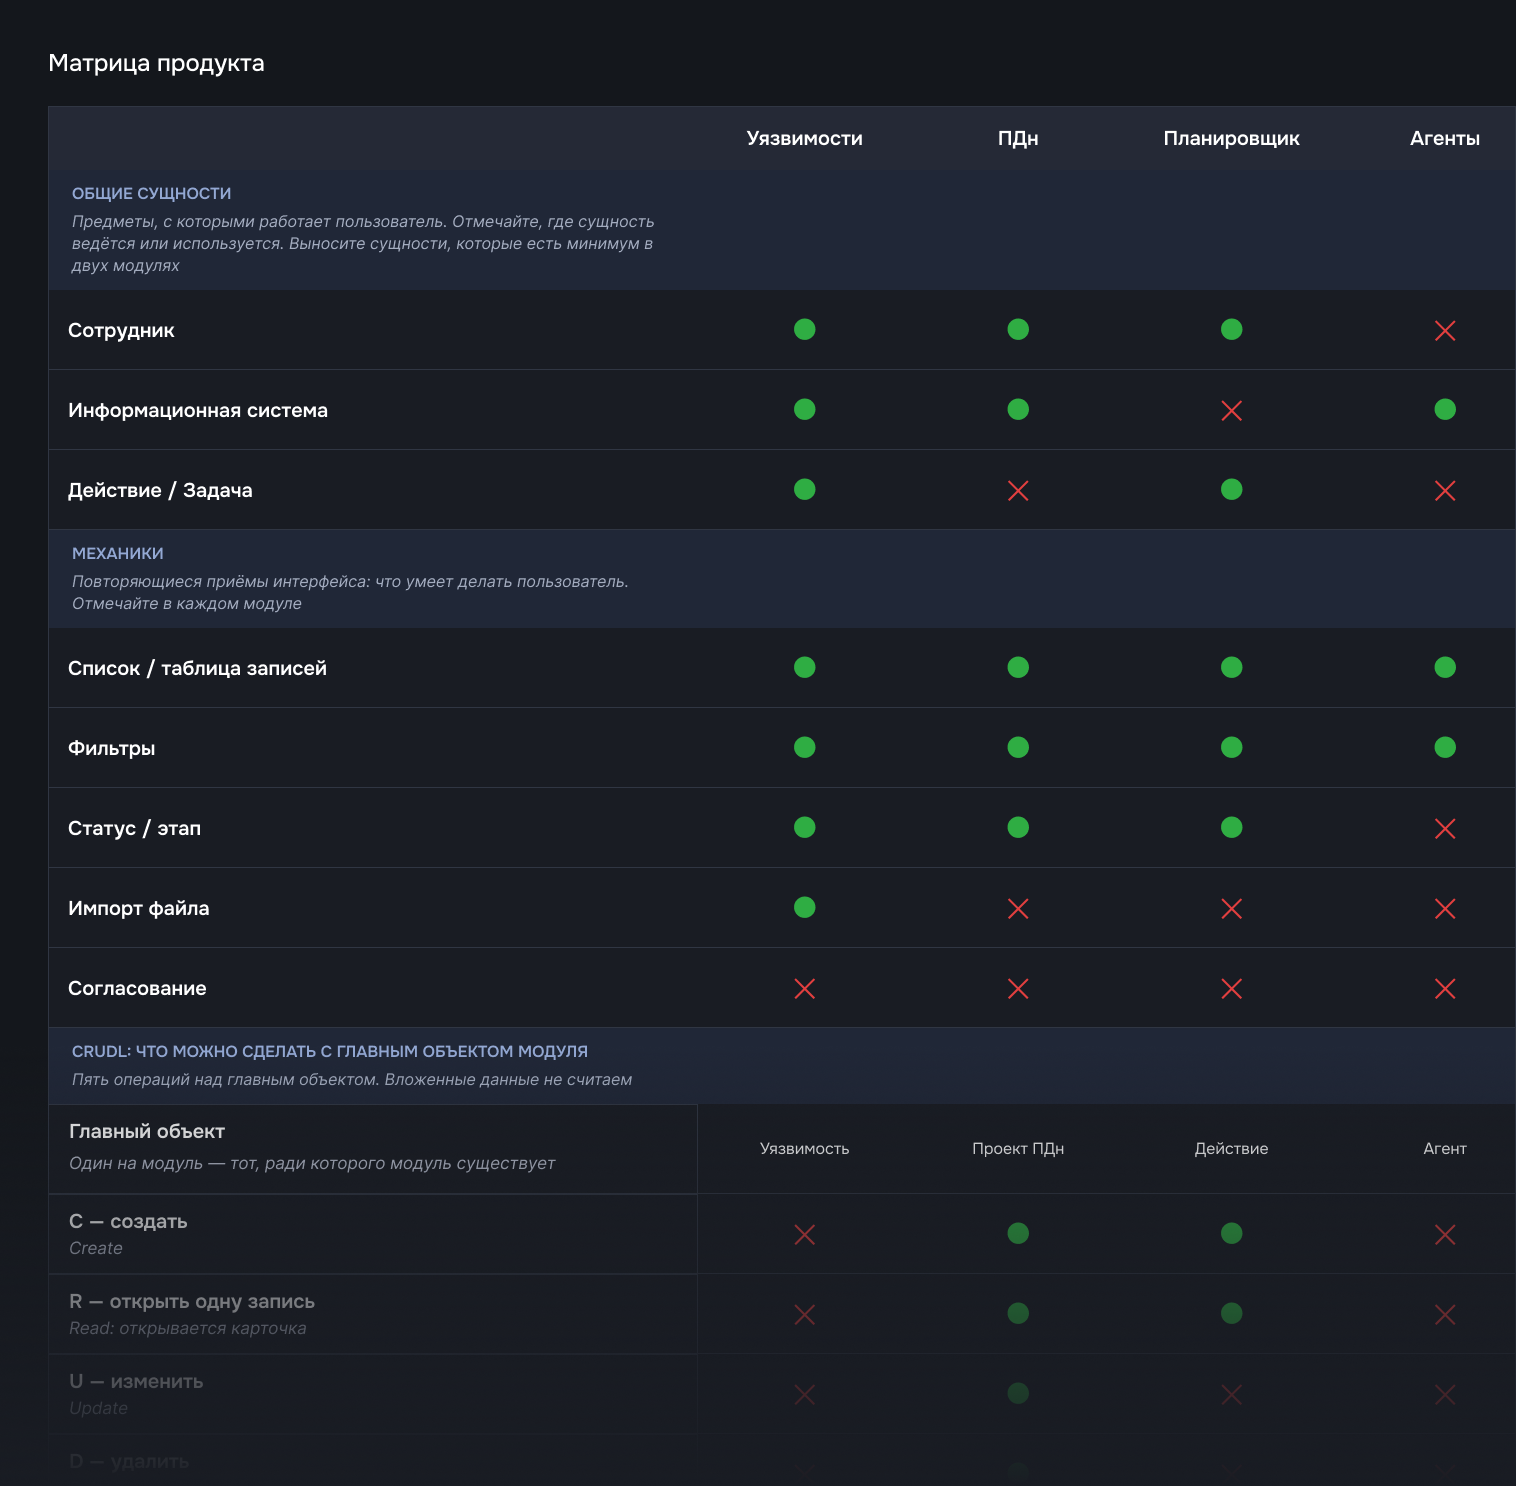Click the Механики section title
The height and width of the screenshot is (1486, 1516).
click(117, 553)
